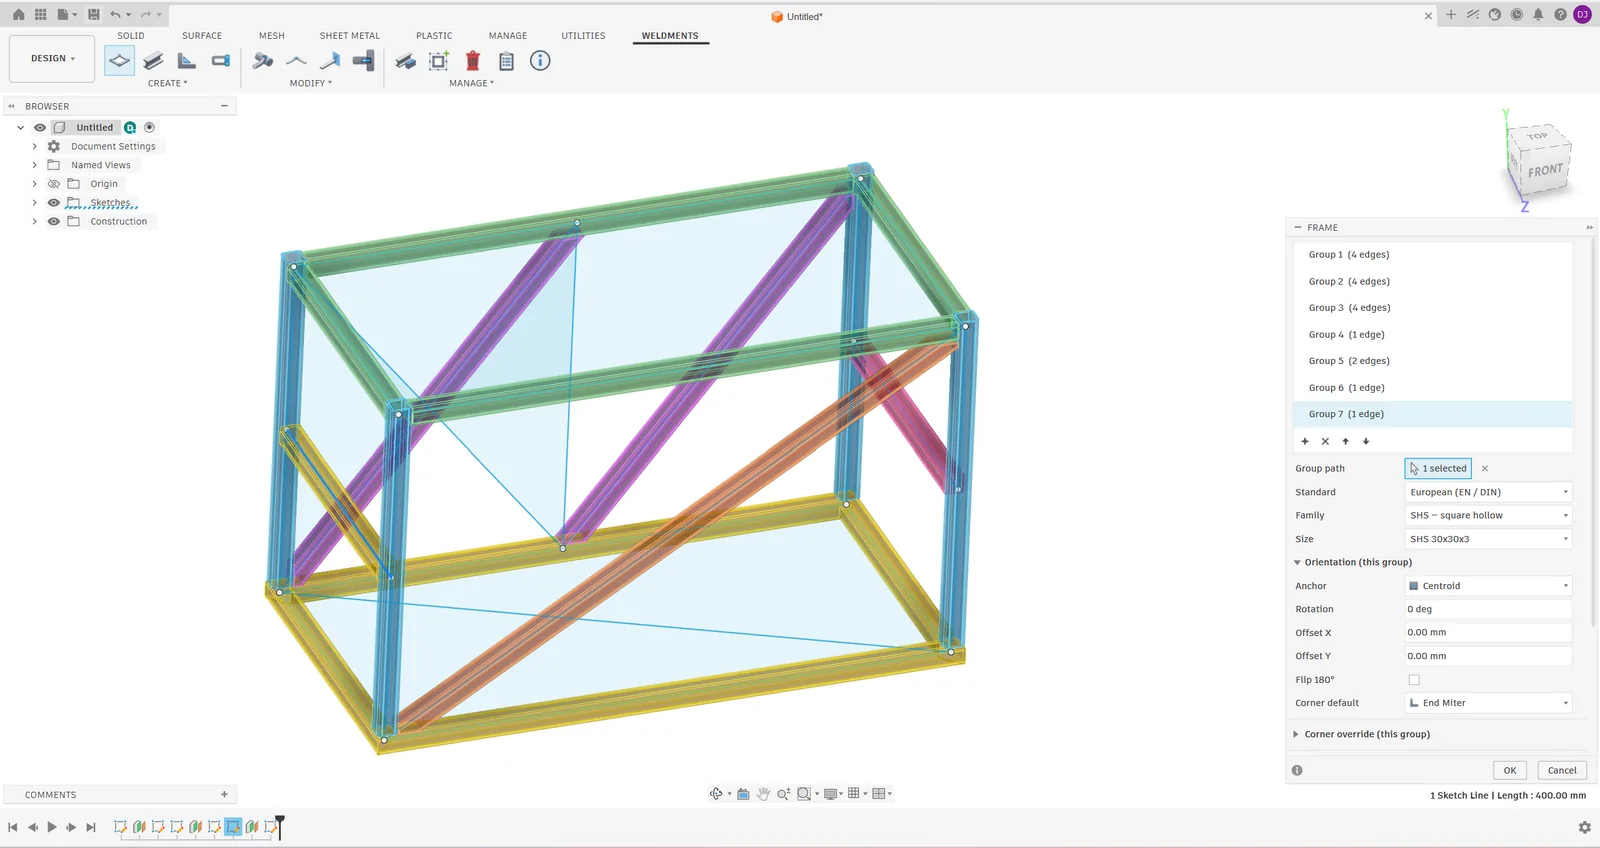Cancel the Frame dialog
The height and width of the screenshot is (848, 1600).
click(x=1562, y=770)
